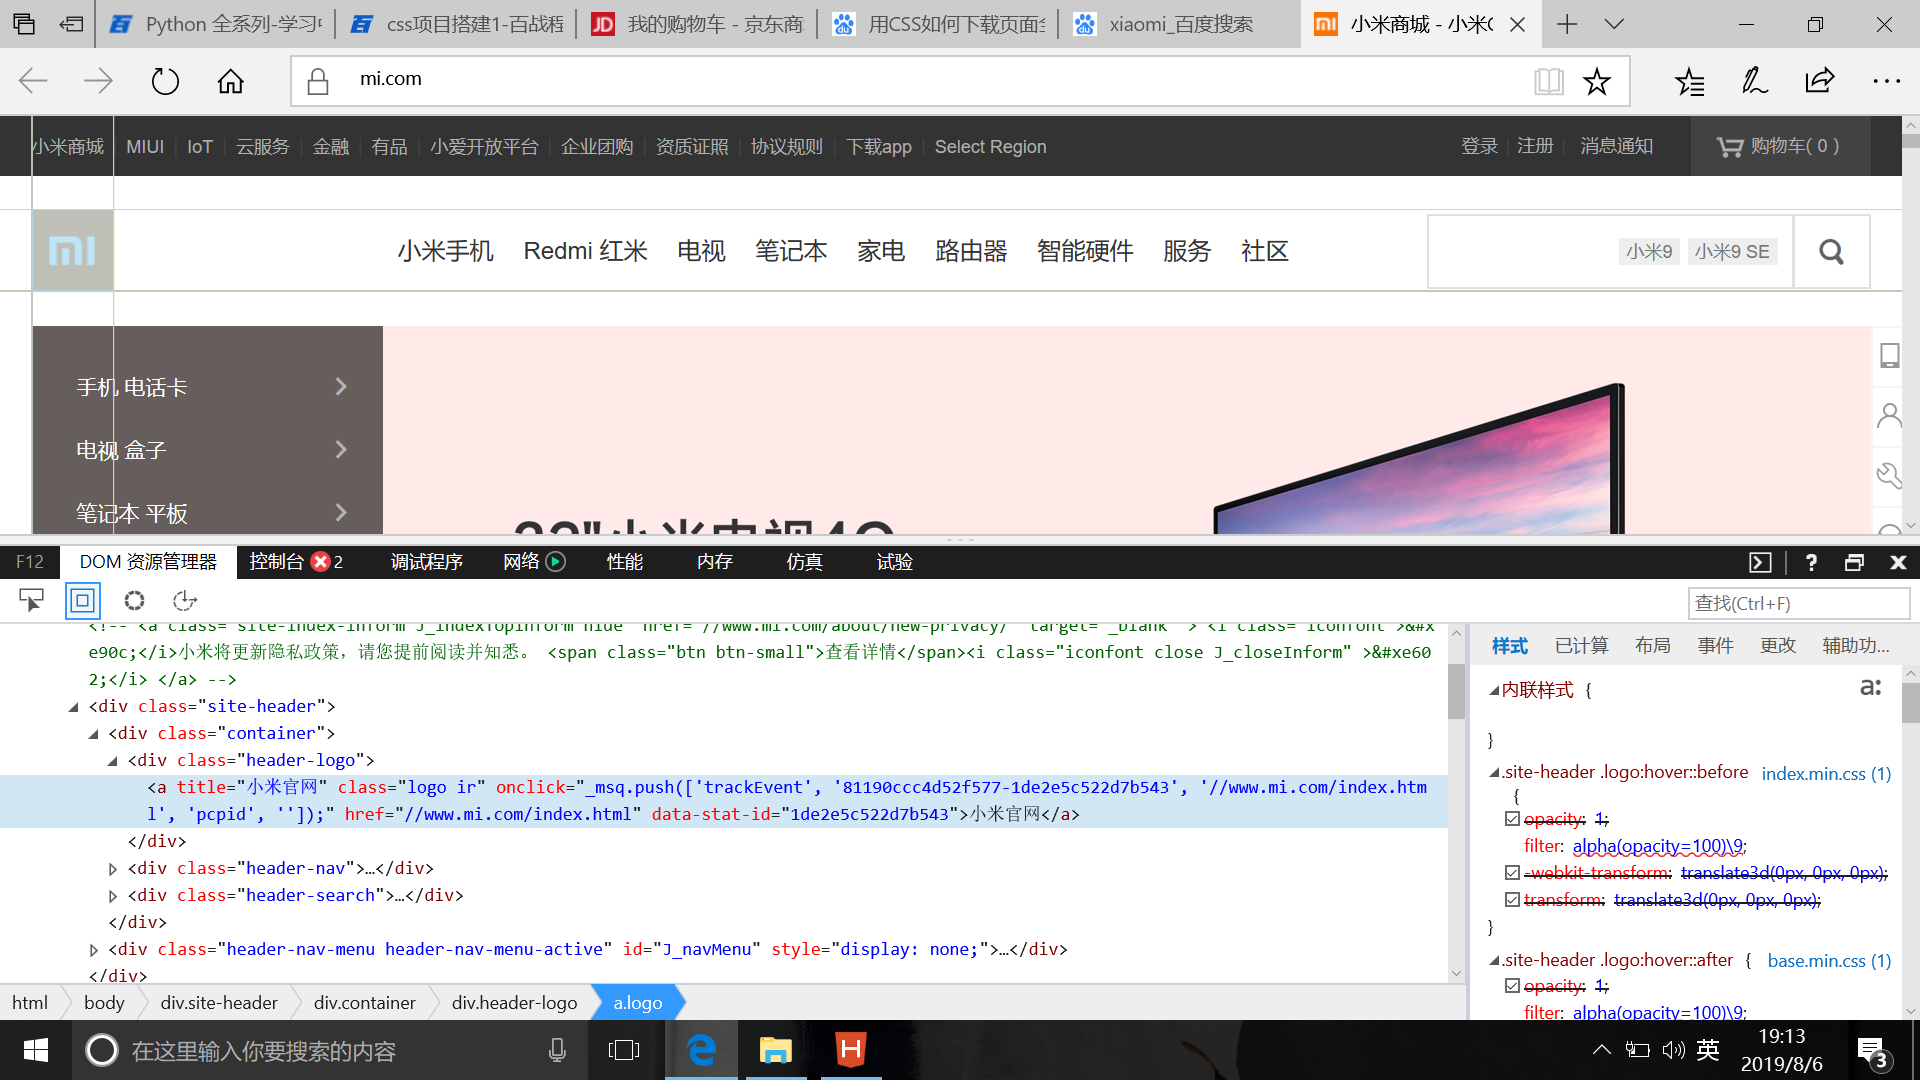Open browser tab list dropdown chevron

tap(1614, 24)
